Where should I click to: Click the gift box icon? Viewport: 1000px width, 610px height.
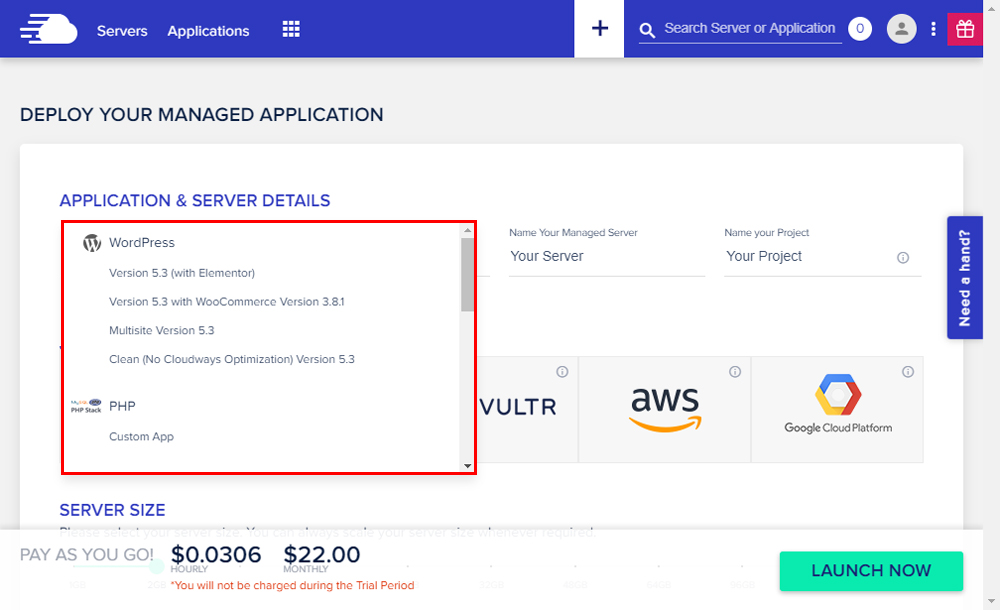pos(965,29)
